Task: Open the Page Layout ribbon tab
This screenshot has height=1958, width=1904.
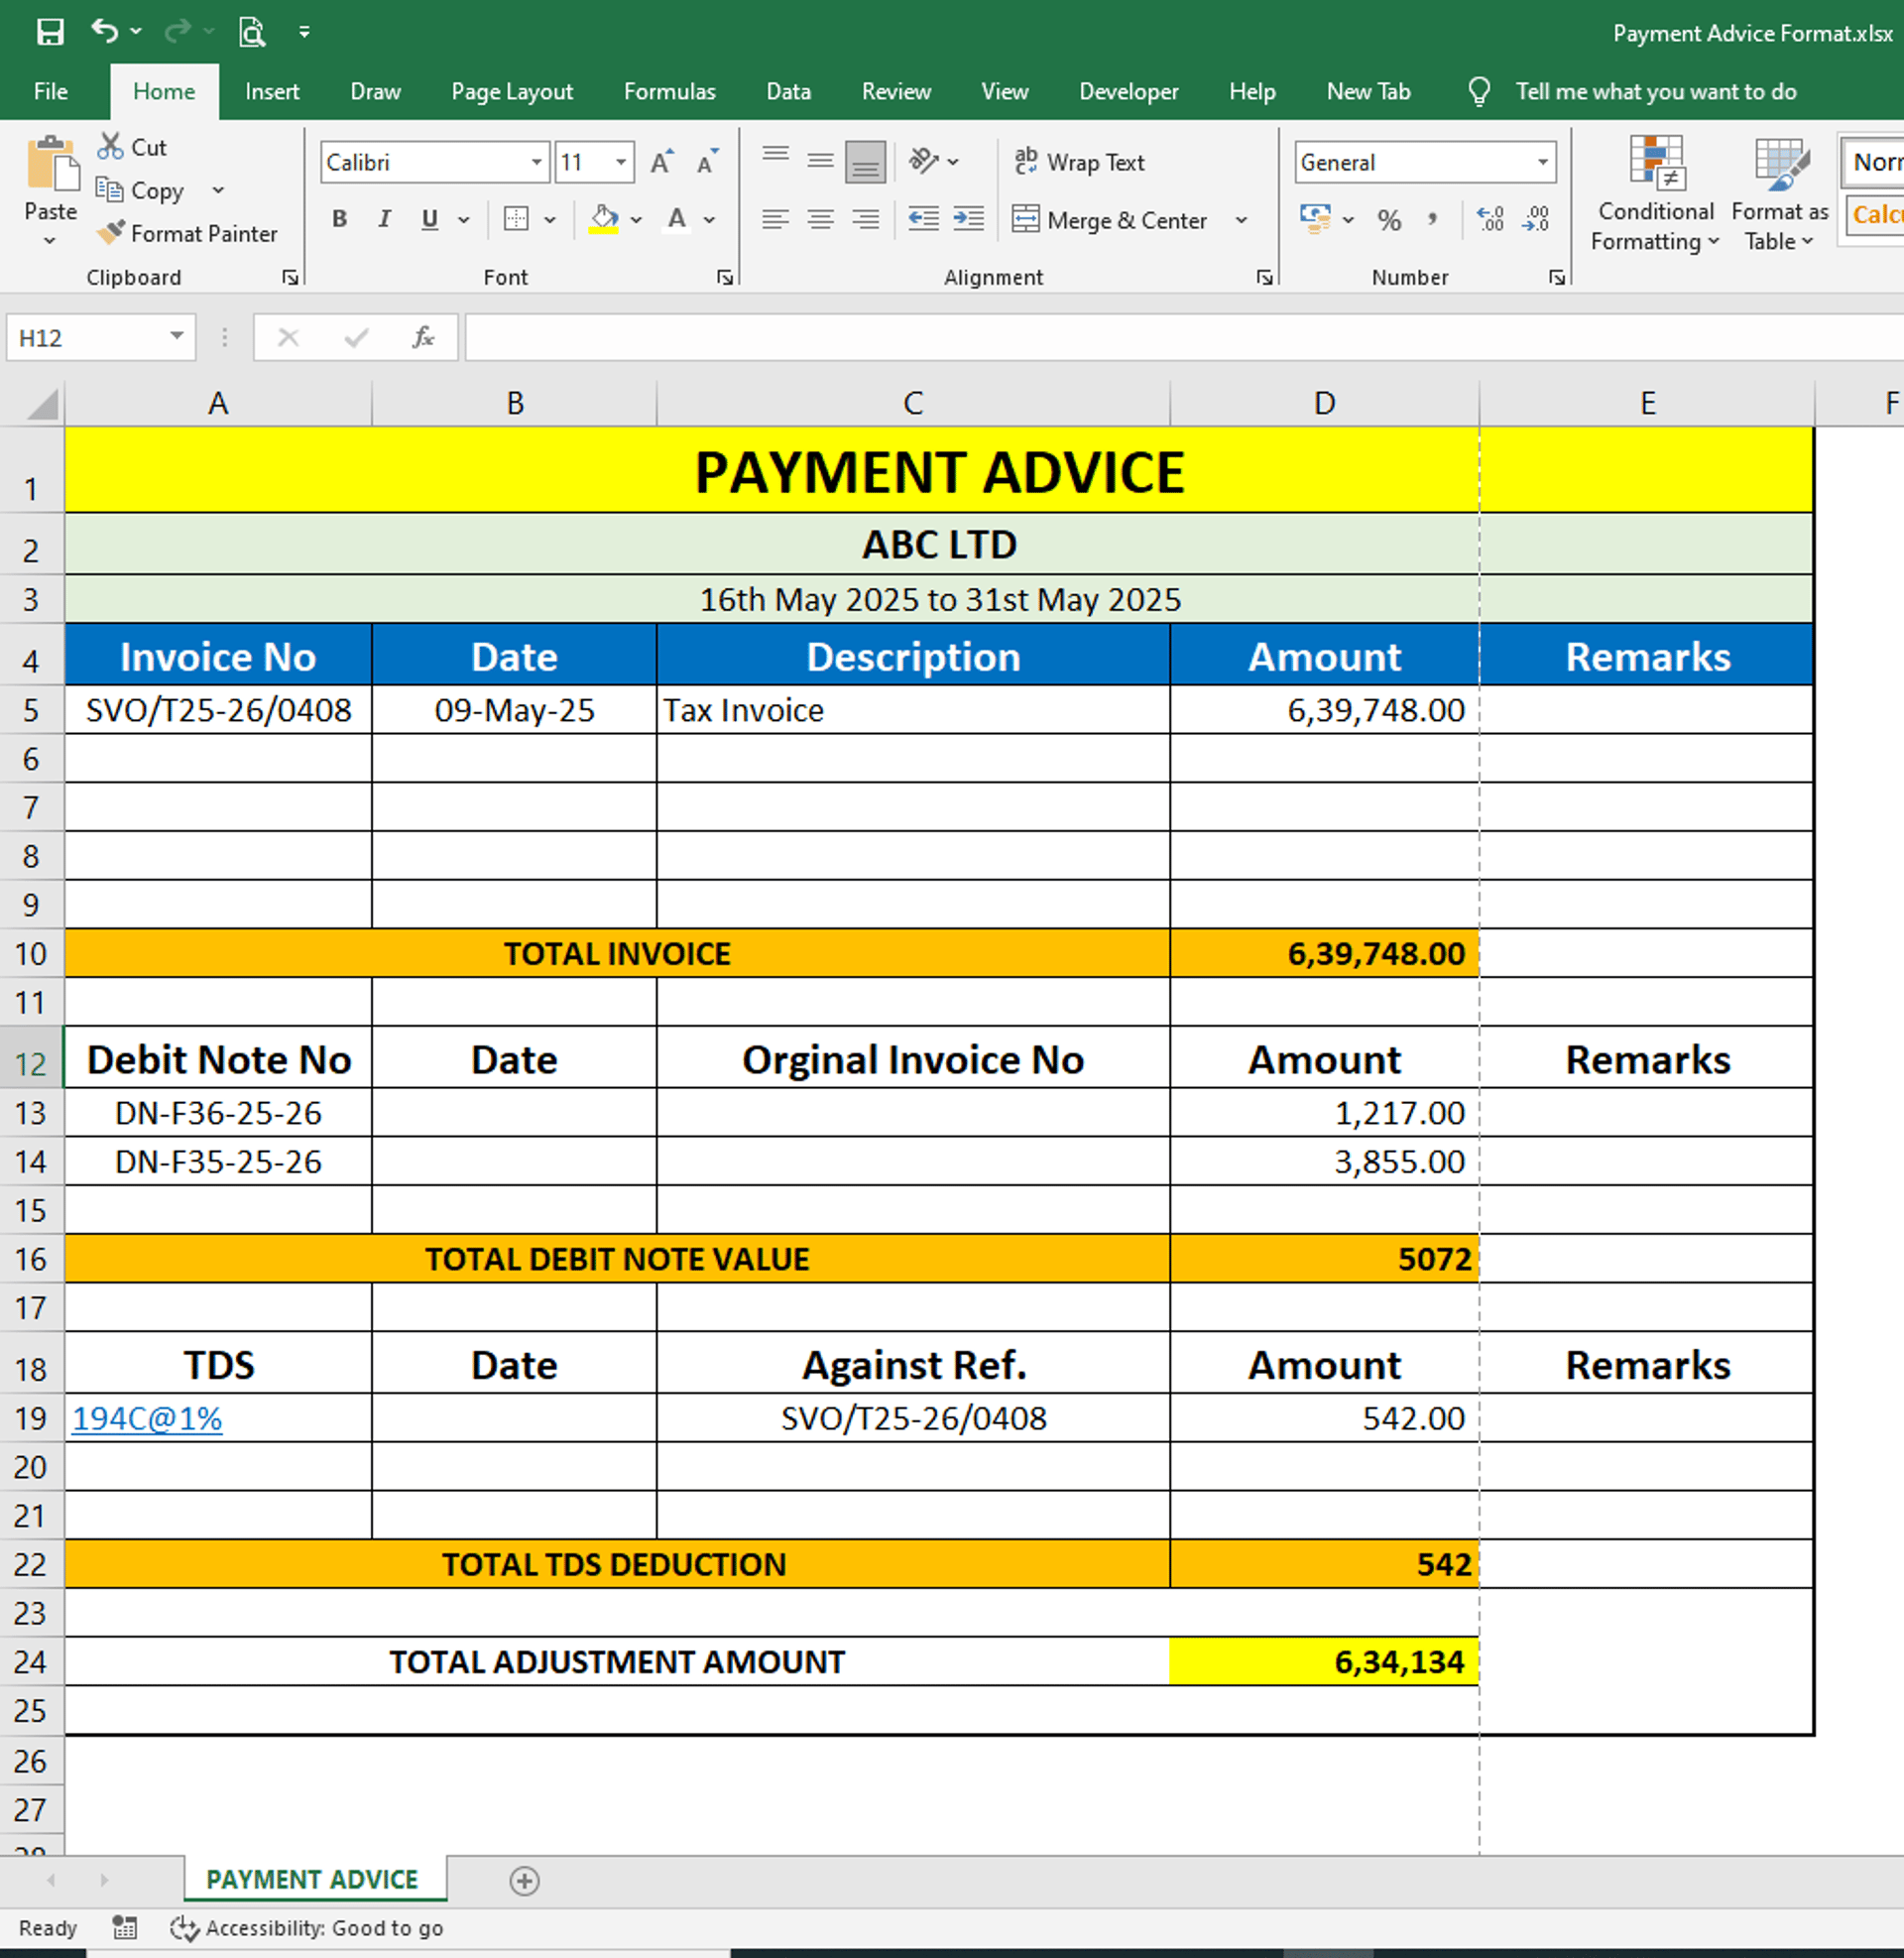Action: [512, 92]
